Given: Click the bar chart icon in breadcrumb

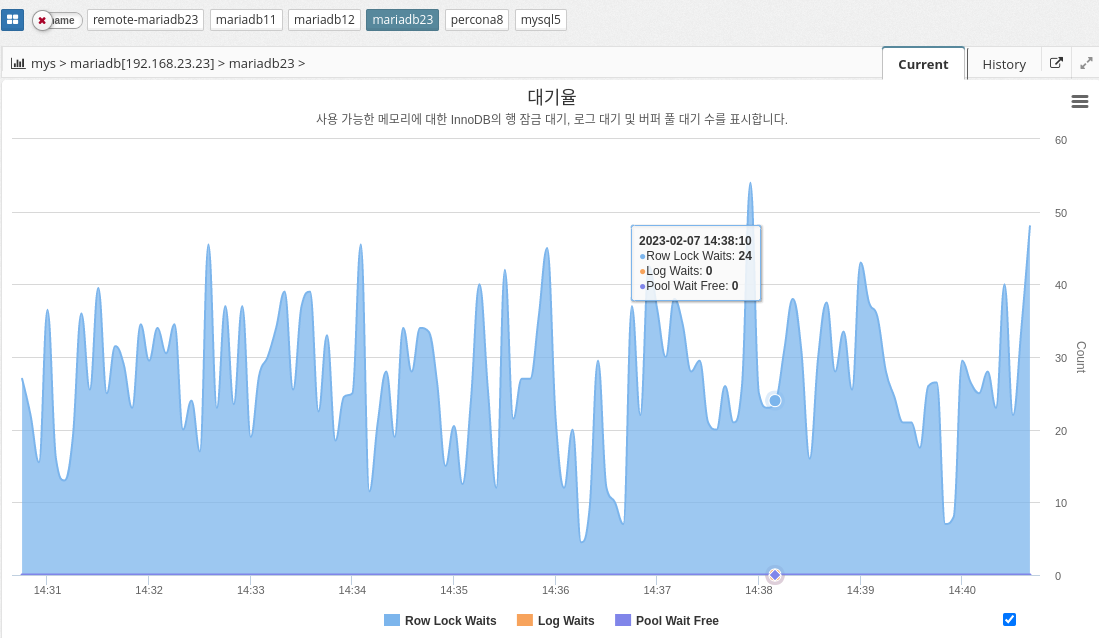Looking at the screenshot, I should [x=18, y=63].
